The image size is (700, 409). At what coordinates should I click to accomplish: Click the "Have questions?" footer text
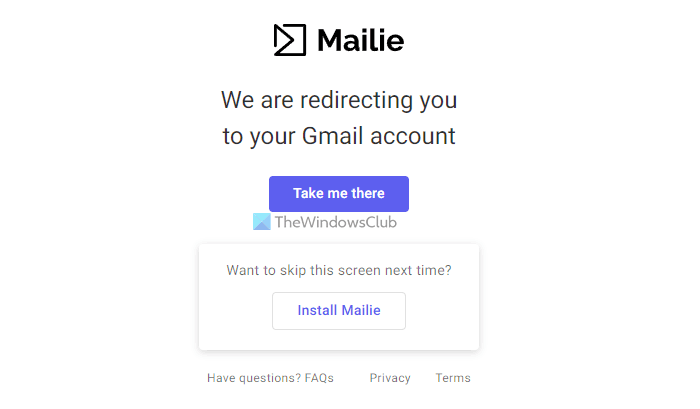pos(254,378)
